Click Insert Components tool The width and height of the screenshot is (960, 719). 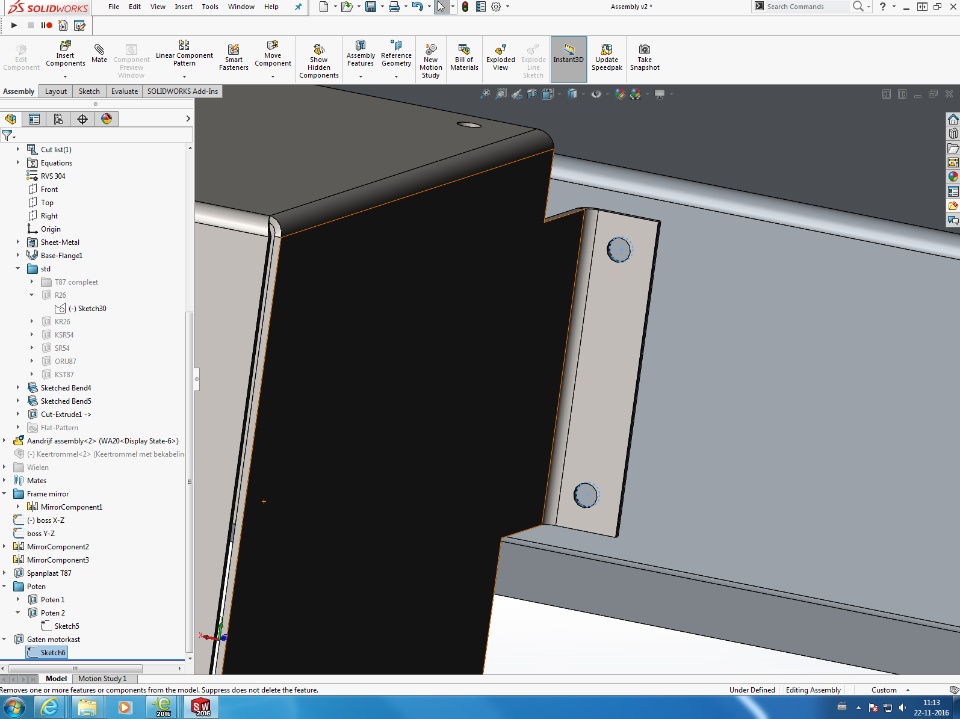pyautogui.click(x=65, y=55)
